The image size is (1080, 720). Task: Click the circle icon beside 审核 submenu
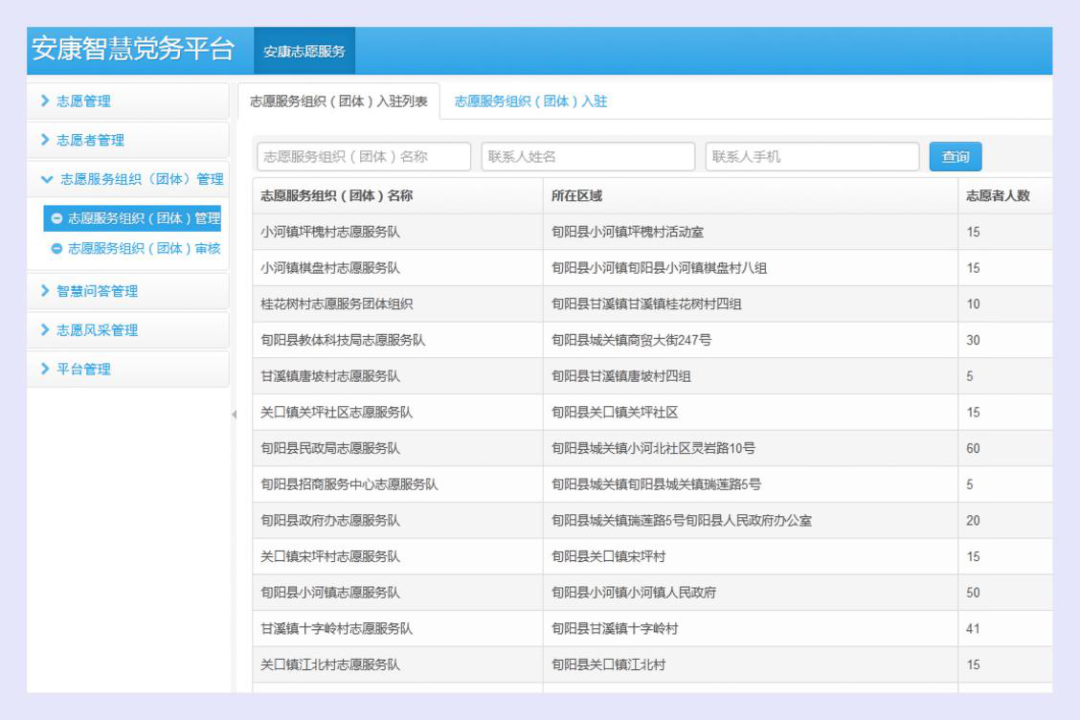point(56,249)
